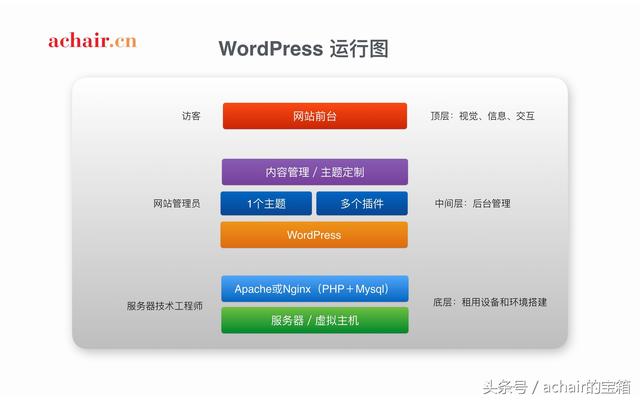Select the purple 内容管理 / 主题定制 block

315,172
